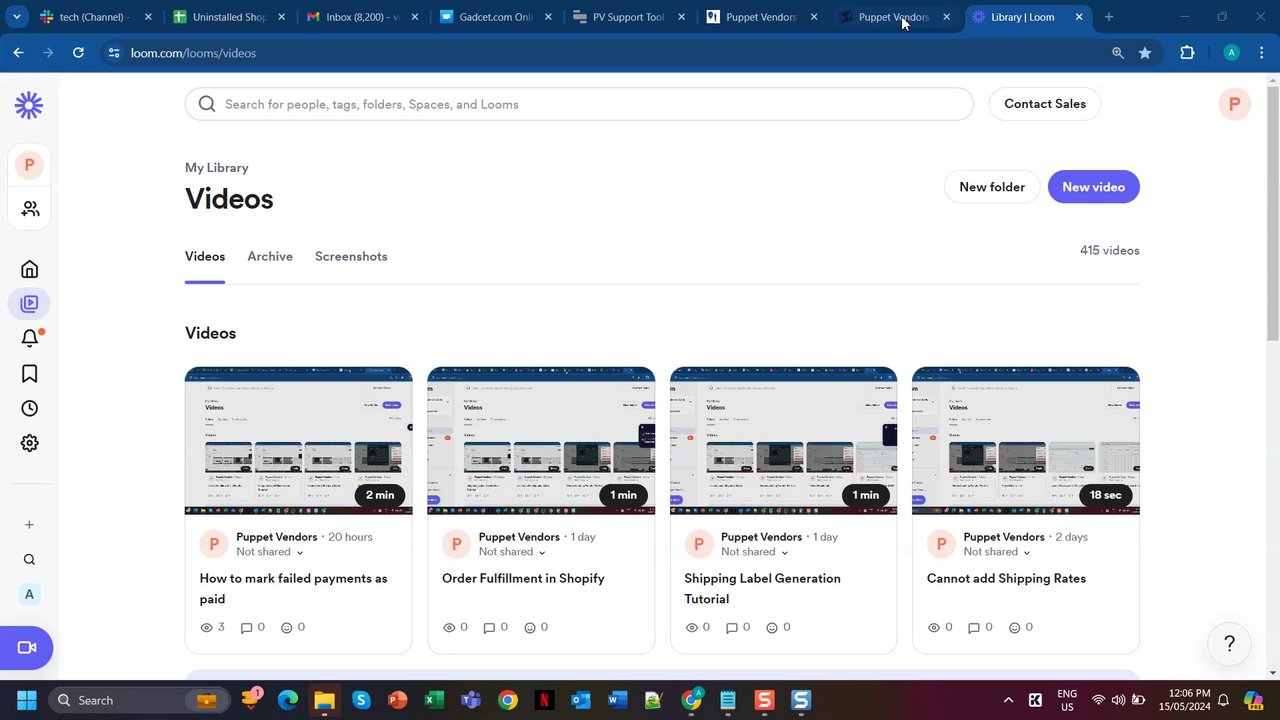Switch to the Inbox Gmail browser tab
Viewport: 1280px width, 720px height.
(x=363, y=17)
